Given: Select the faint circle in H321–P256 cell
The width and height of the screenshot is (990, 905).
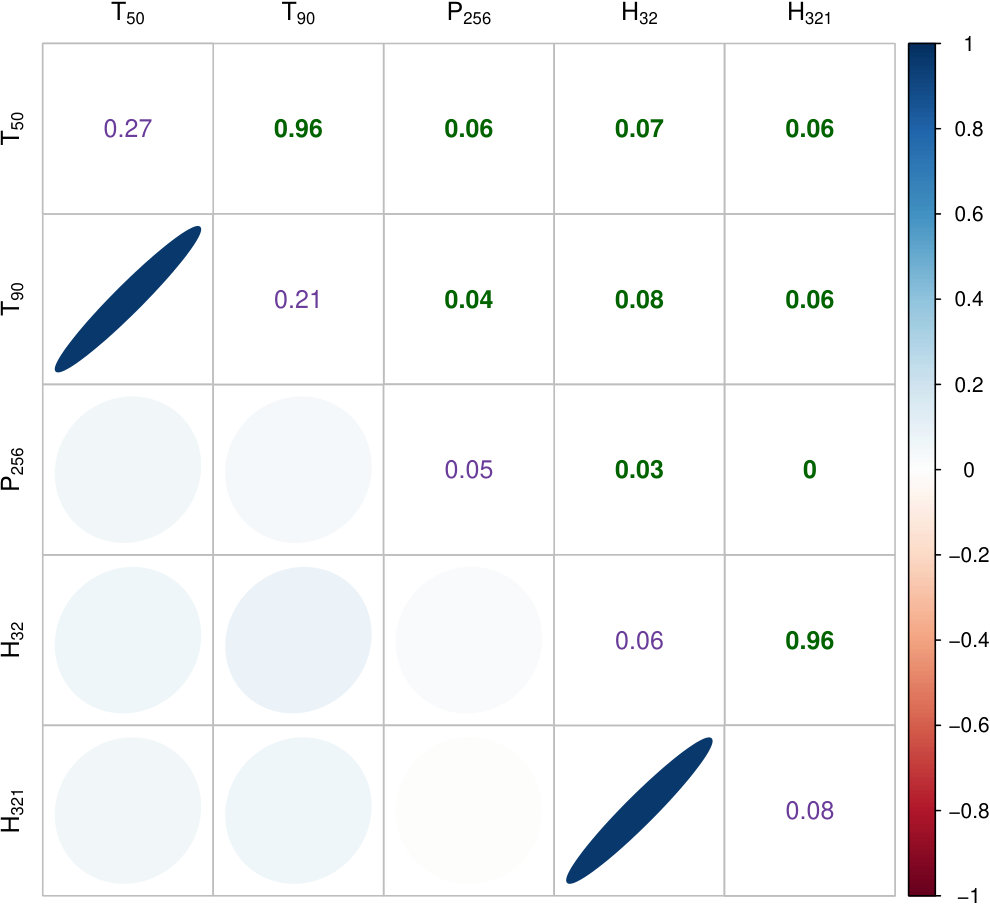Looking at the screenshot, I should (x=468, y=810).
